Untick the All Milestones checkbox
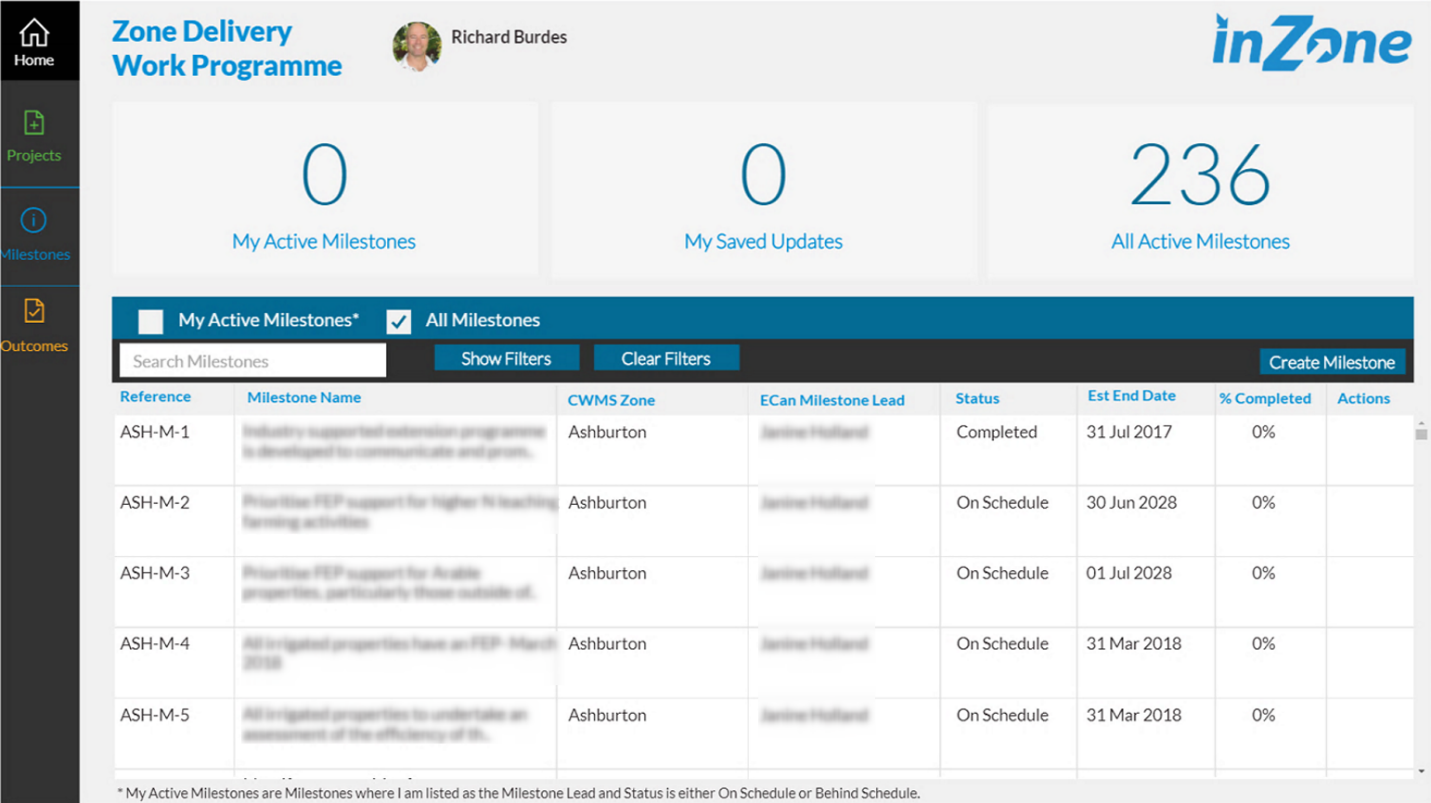1431x803 pixels. [399, 321]
